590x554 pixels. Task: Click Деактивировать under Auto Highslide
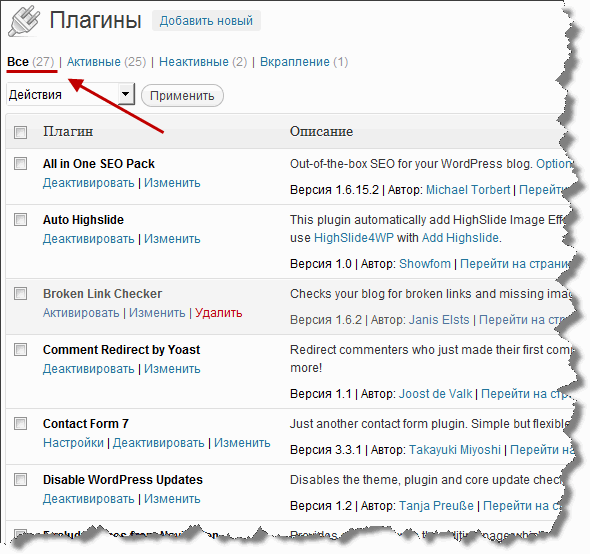pyautogui.click(x=88, y=239)
